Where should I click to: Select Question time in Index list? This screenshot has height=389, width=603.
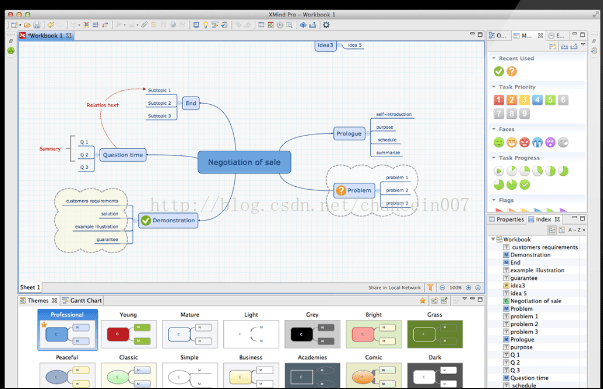click(529, 378)
